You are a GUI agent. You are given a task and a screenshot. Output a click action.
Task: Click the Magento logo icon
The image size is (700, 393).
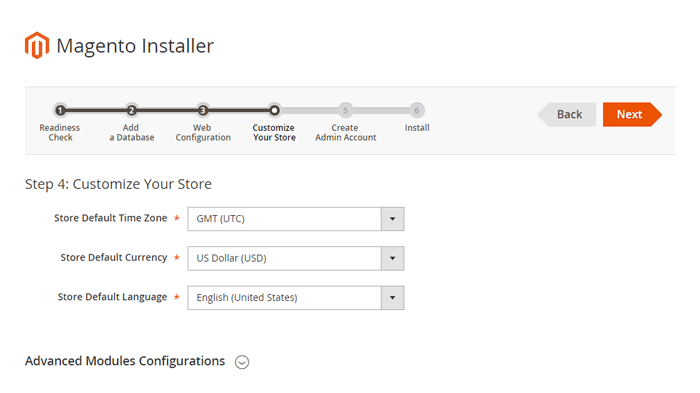[x=37, y=45]
